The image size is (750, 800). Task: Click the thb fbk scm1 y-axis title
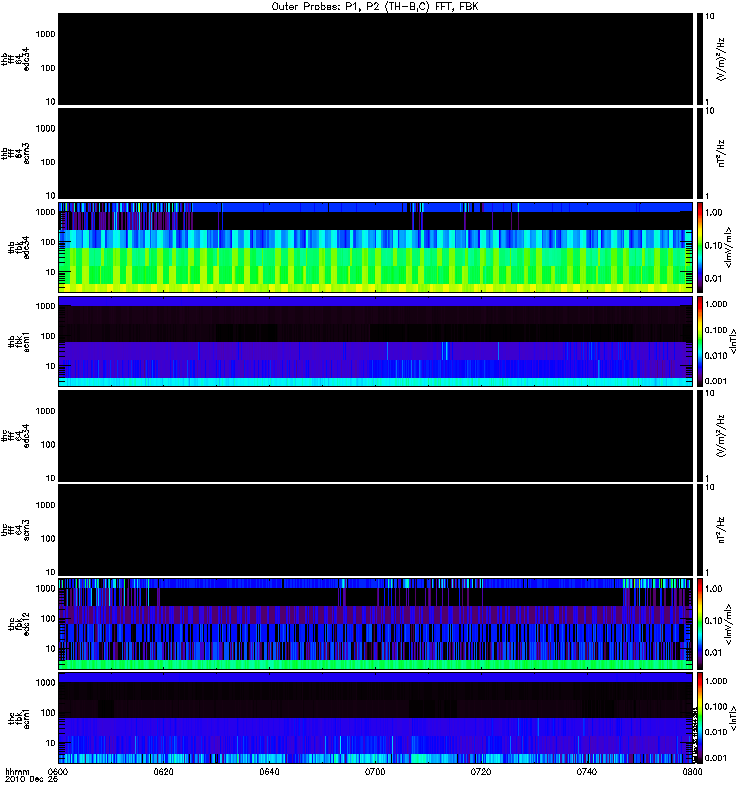point(19,342)
